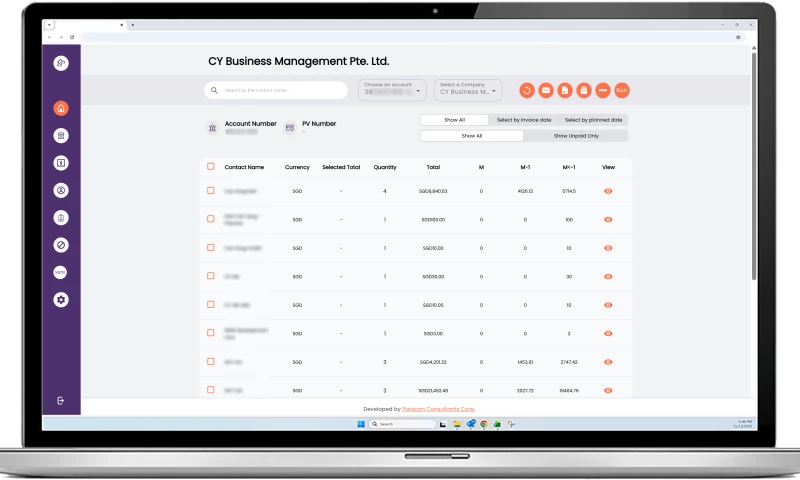
Task: Switch to Select by invoice date
Action: [x=524, y=120]
